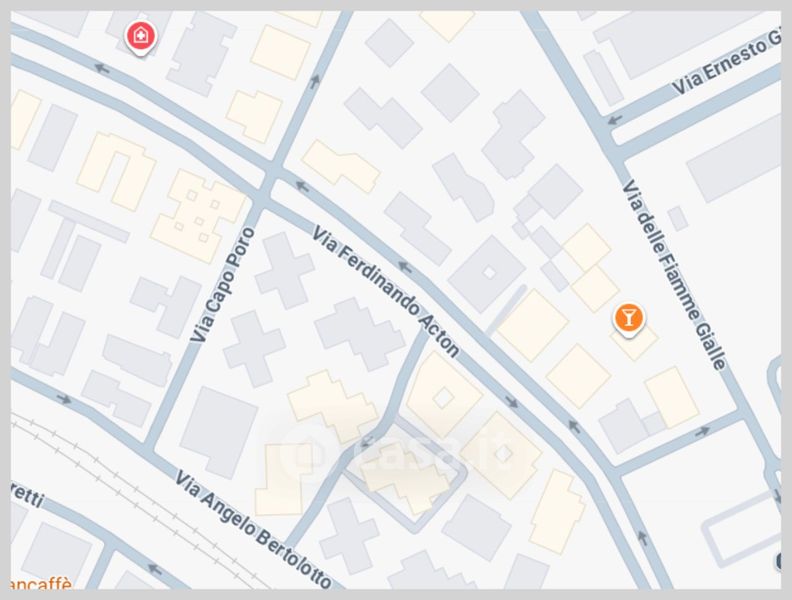Open the orange cocktail bar marker
792x600 pixels.
[628, 320]
